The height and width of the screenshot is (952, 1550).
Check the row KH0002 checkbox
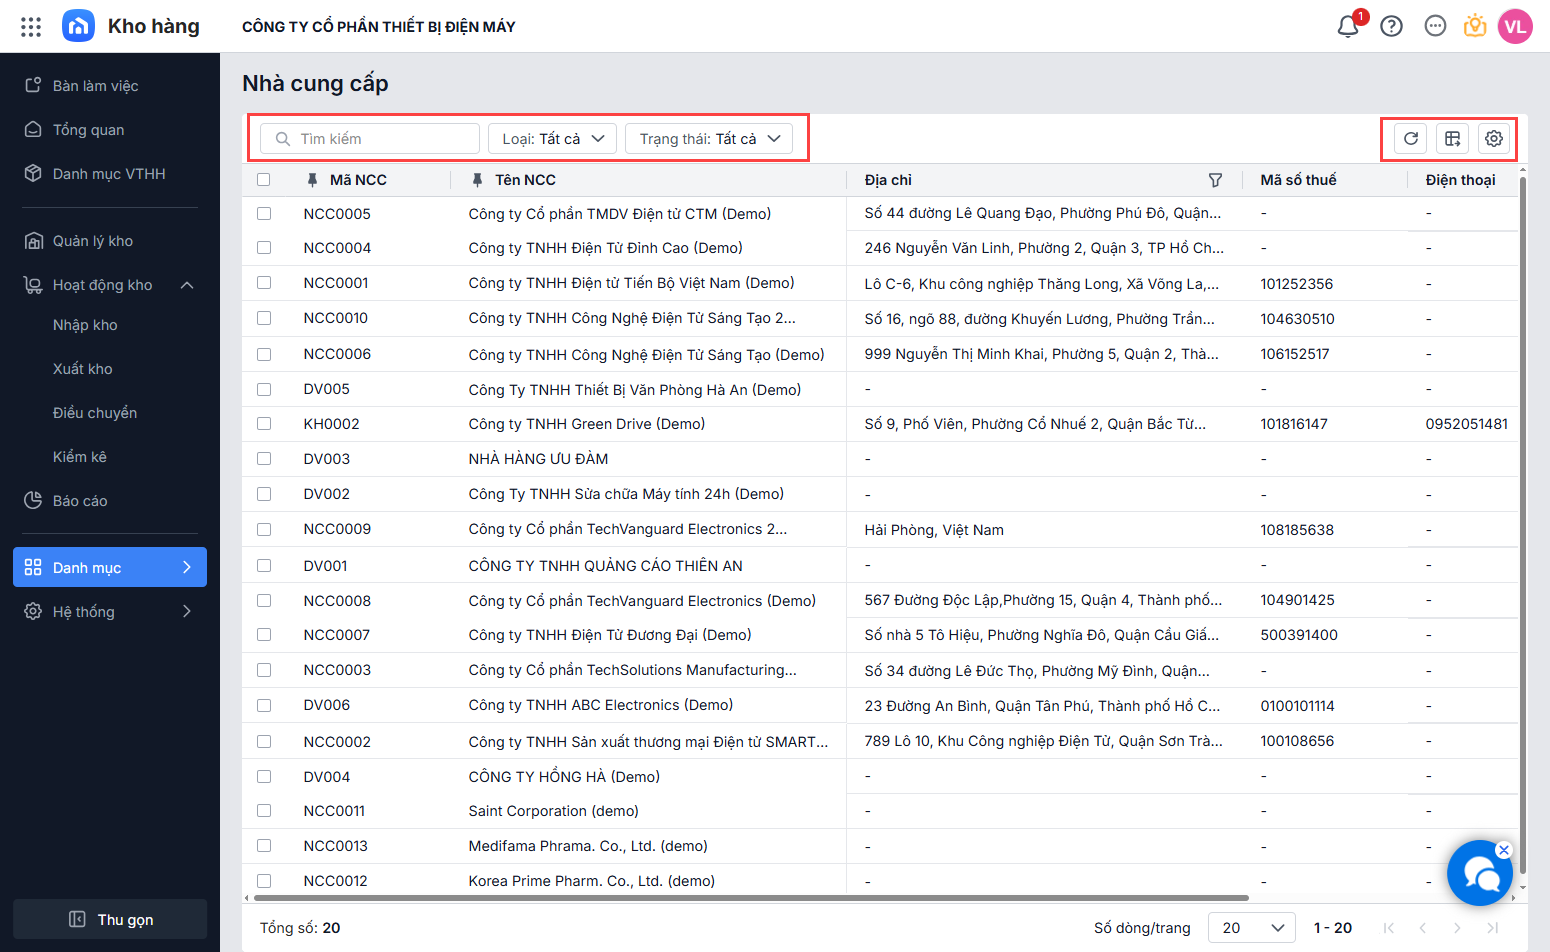[x=264, y=424]
